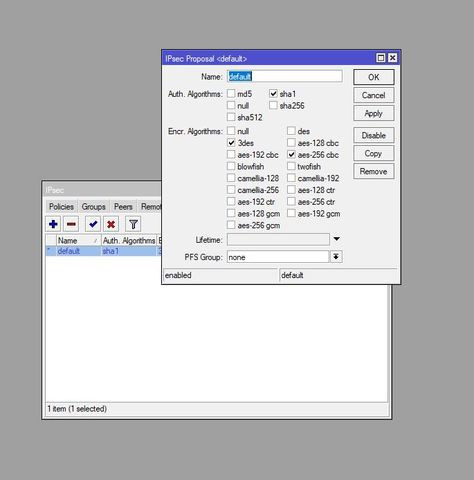Viewport: 474px width, 480px height.
Task: Uncheck aes-256 cbc encryption
Action: [291, 154]
